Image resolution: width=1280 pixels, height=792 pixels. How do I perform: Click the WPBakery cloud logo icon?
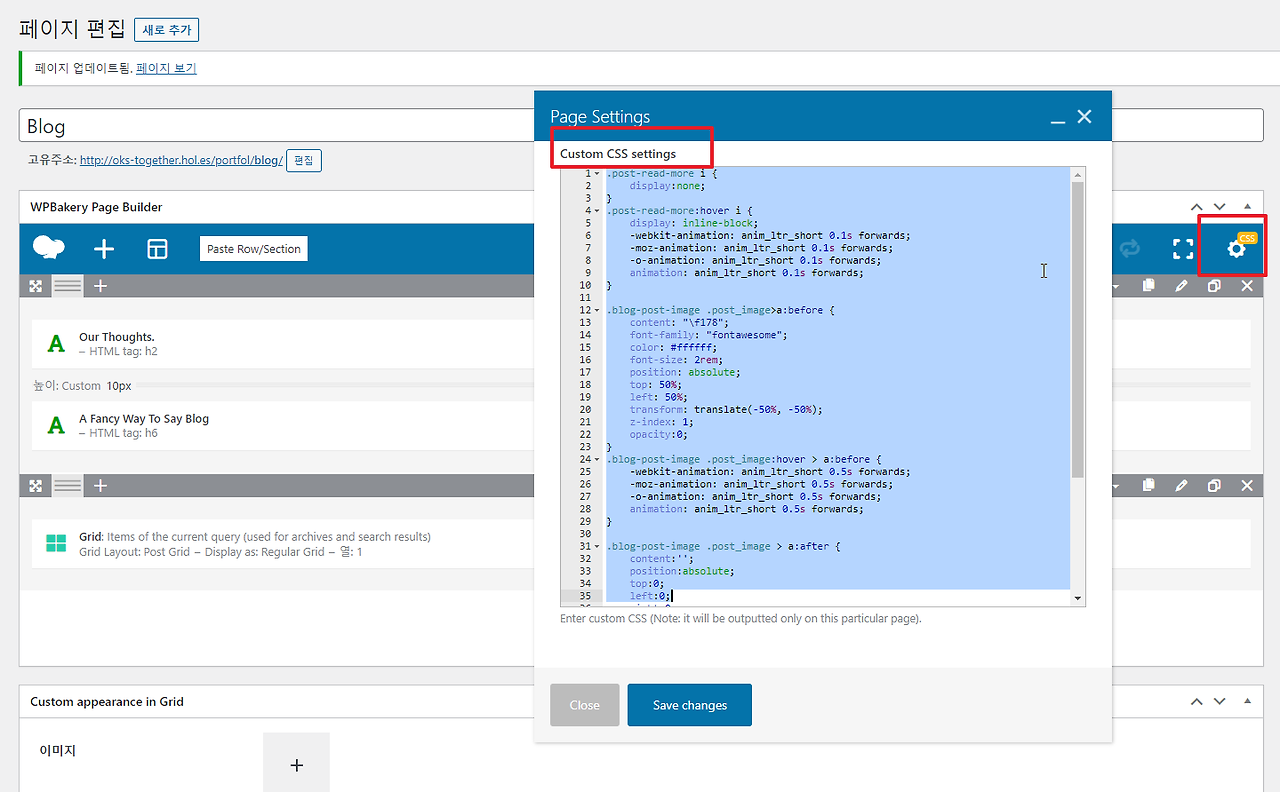click(49, 248)
